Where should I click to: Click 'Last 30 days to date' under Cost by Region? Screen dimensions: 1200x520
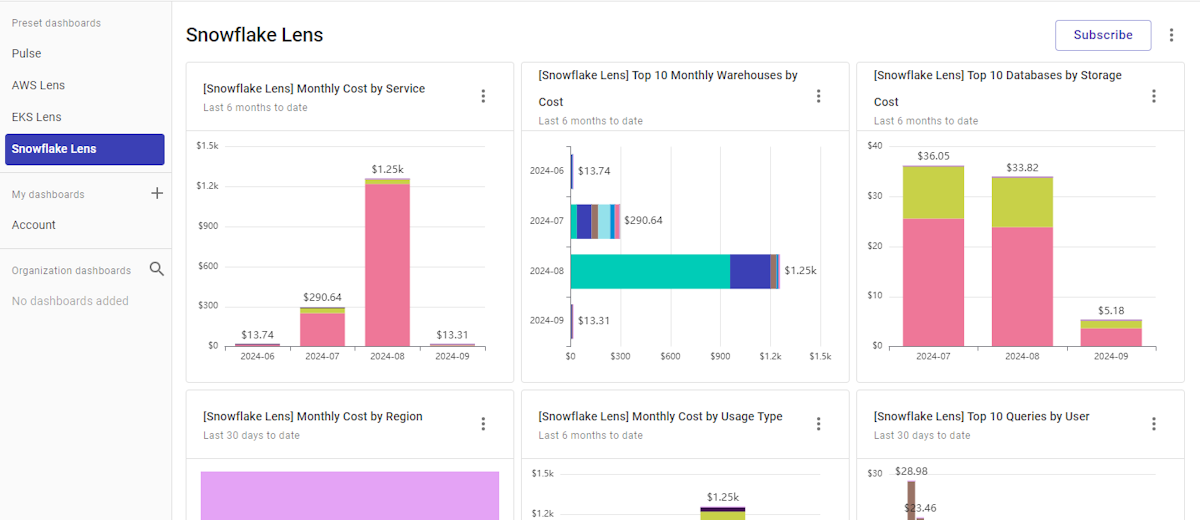251,436
